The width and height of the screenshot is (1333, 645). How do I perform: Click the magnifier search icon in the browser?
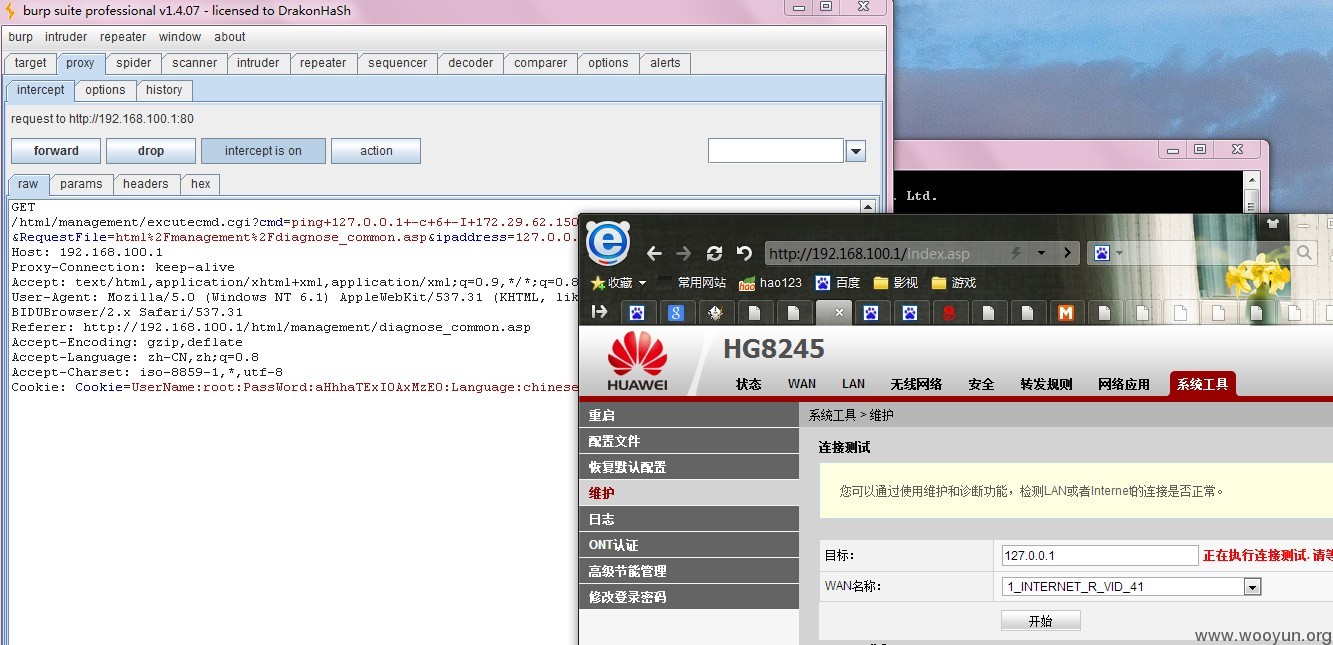1304,253
